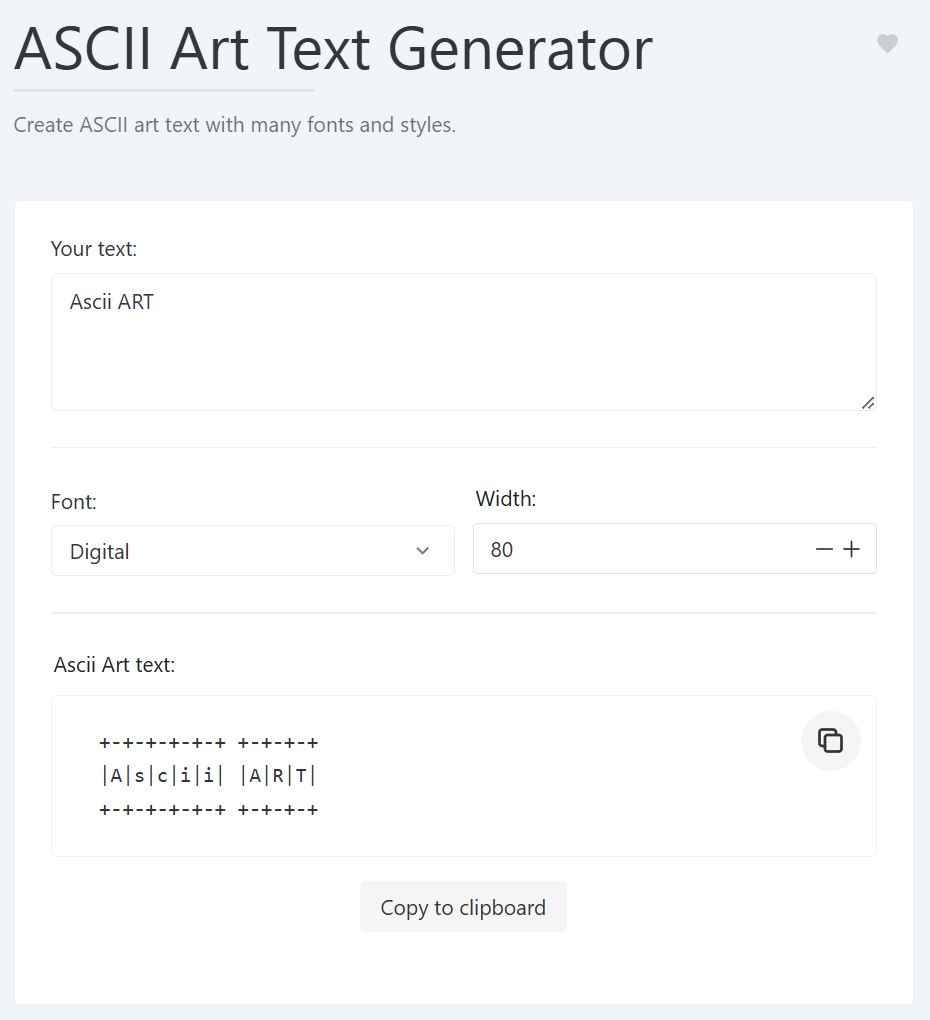Expand the Font dropdown chevron
Image resolution: width=930 pixels, height=1020 pixels.
click(423, 551)
